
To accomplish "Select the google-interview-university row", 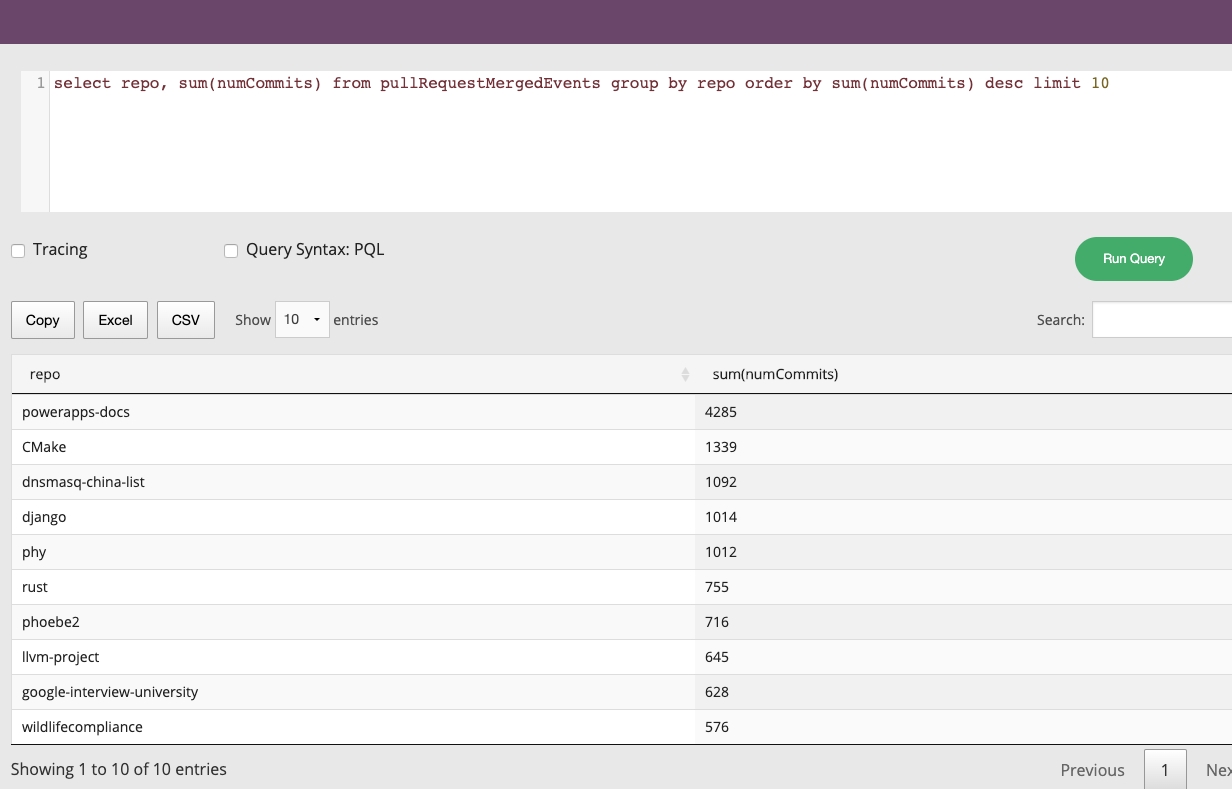I will coord(110,692).
